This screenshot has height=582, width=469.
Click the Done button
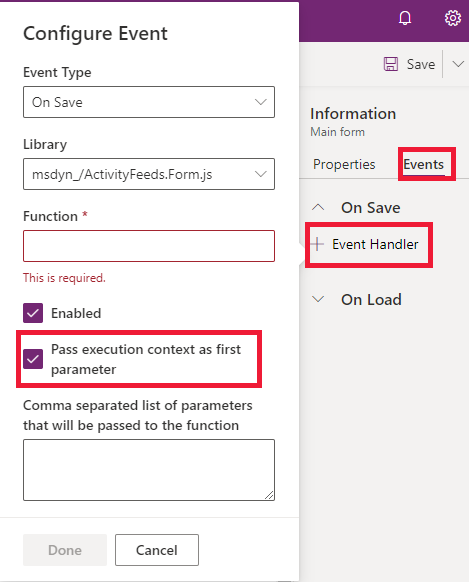[x=65, y=550]
